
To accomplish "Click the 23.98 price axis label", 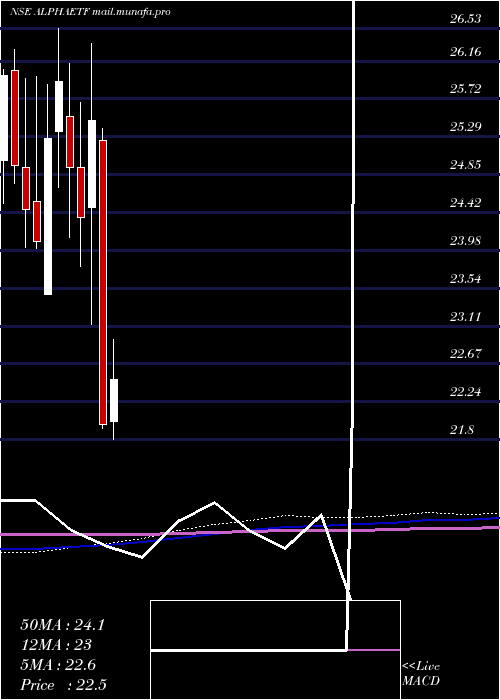I will [x=466, y=242].
